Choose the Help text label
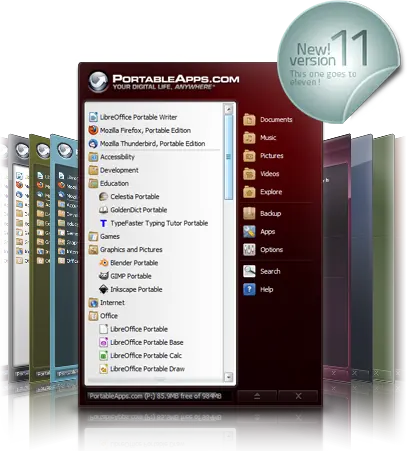The height and width of the screenshot is (452, 407). point(267,289)
